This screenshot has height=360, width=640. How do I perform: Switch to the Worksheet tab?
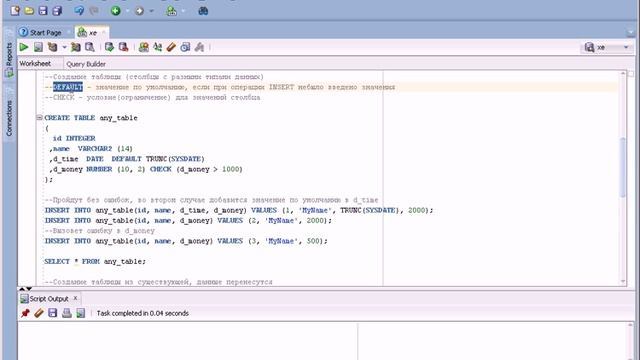pyautogui.click(x=35, y=64)
